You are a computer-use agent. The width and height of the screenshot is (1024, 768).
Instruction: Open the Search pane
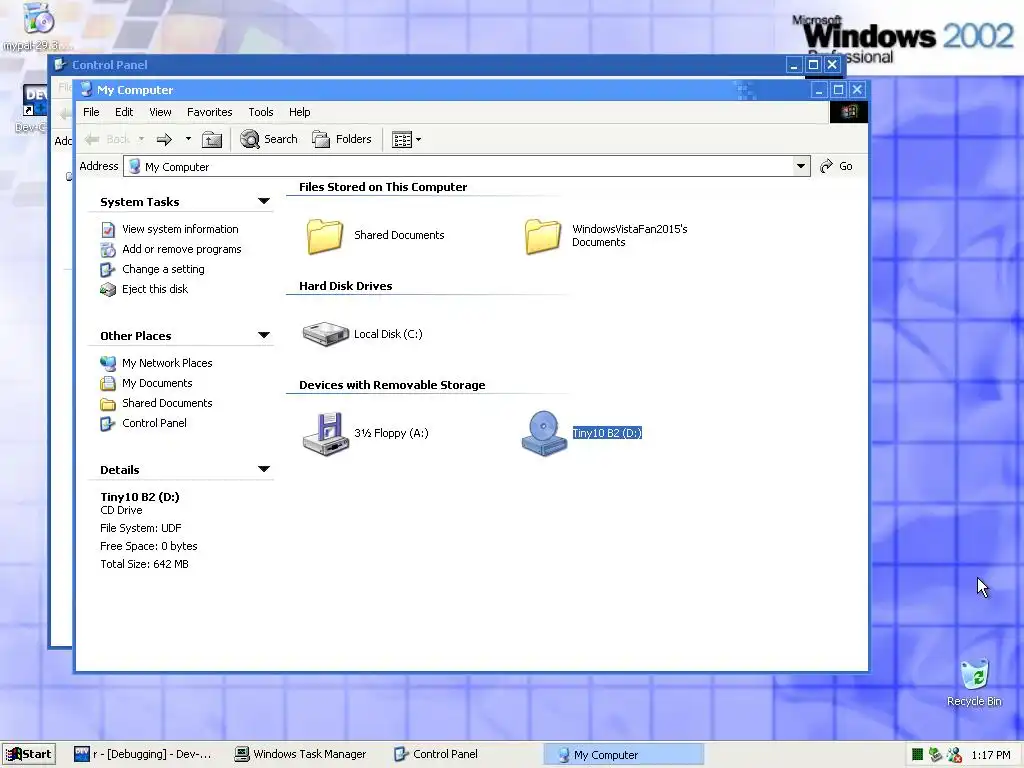coord(268,139)
